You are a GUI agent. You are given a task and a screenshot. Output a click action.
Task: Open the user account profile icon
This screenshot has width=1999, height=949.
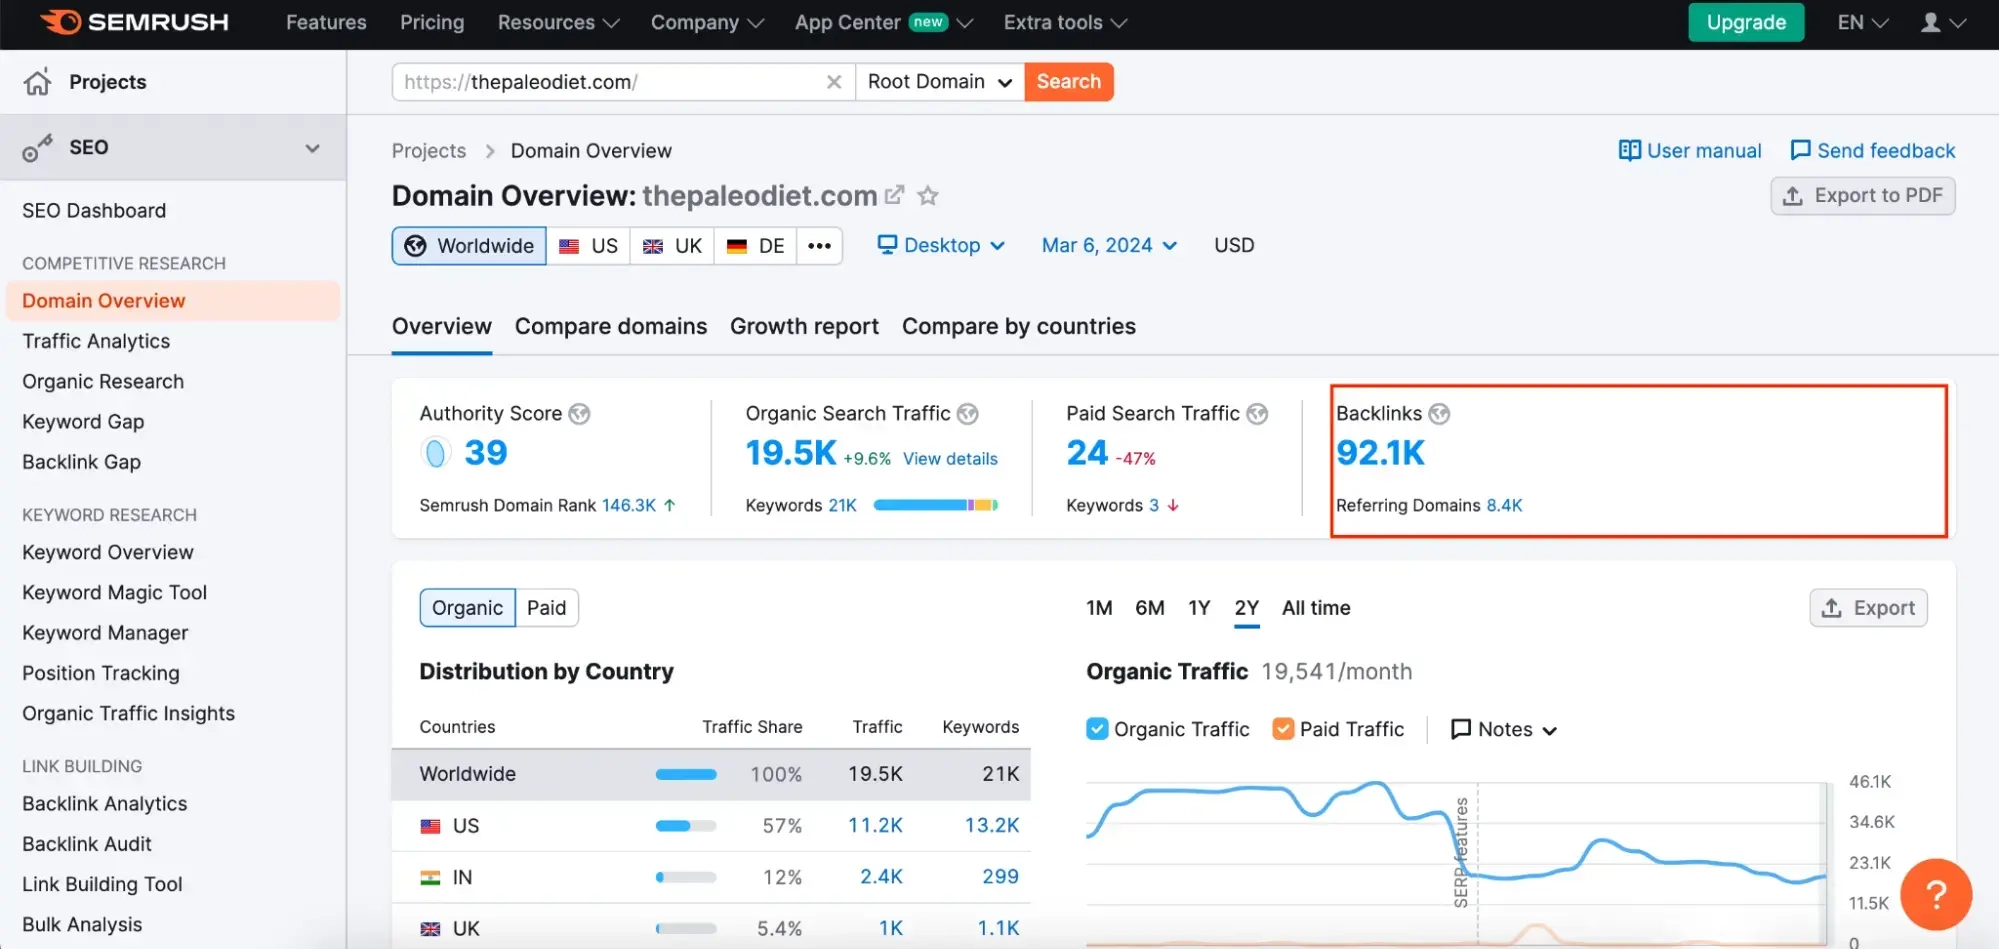[x=1930, y=22]
